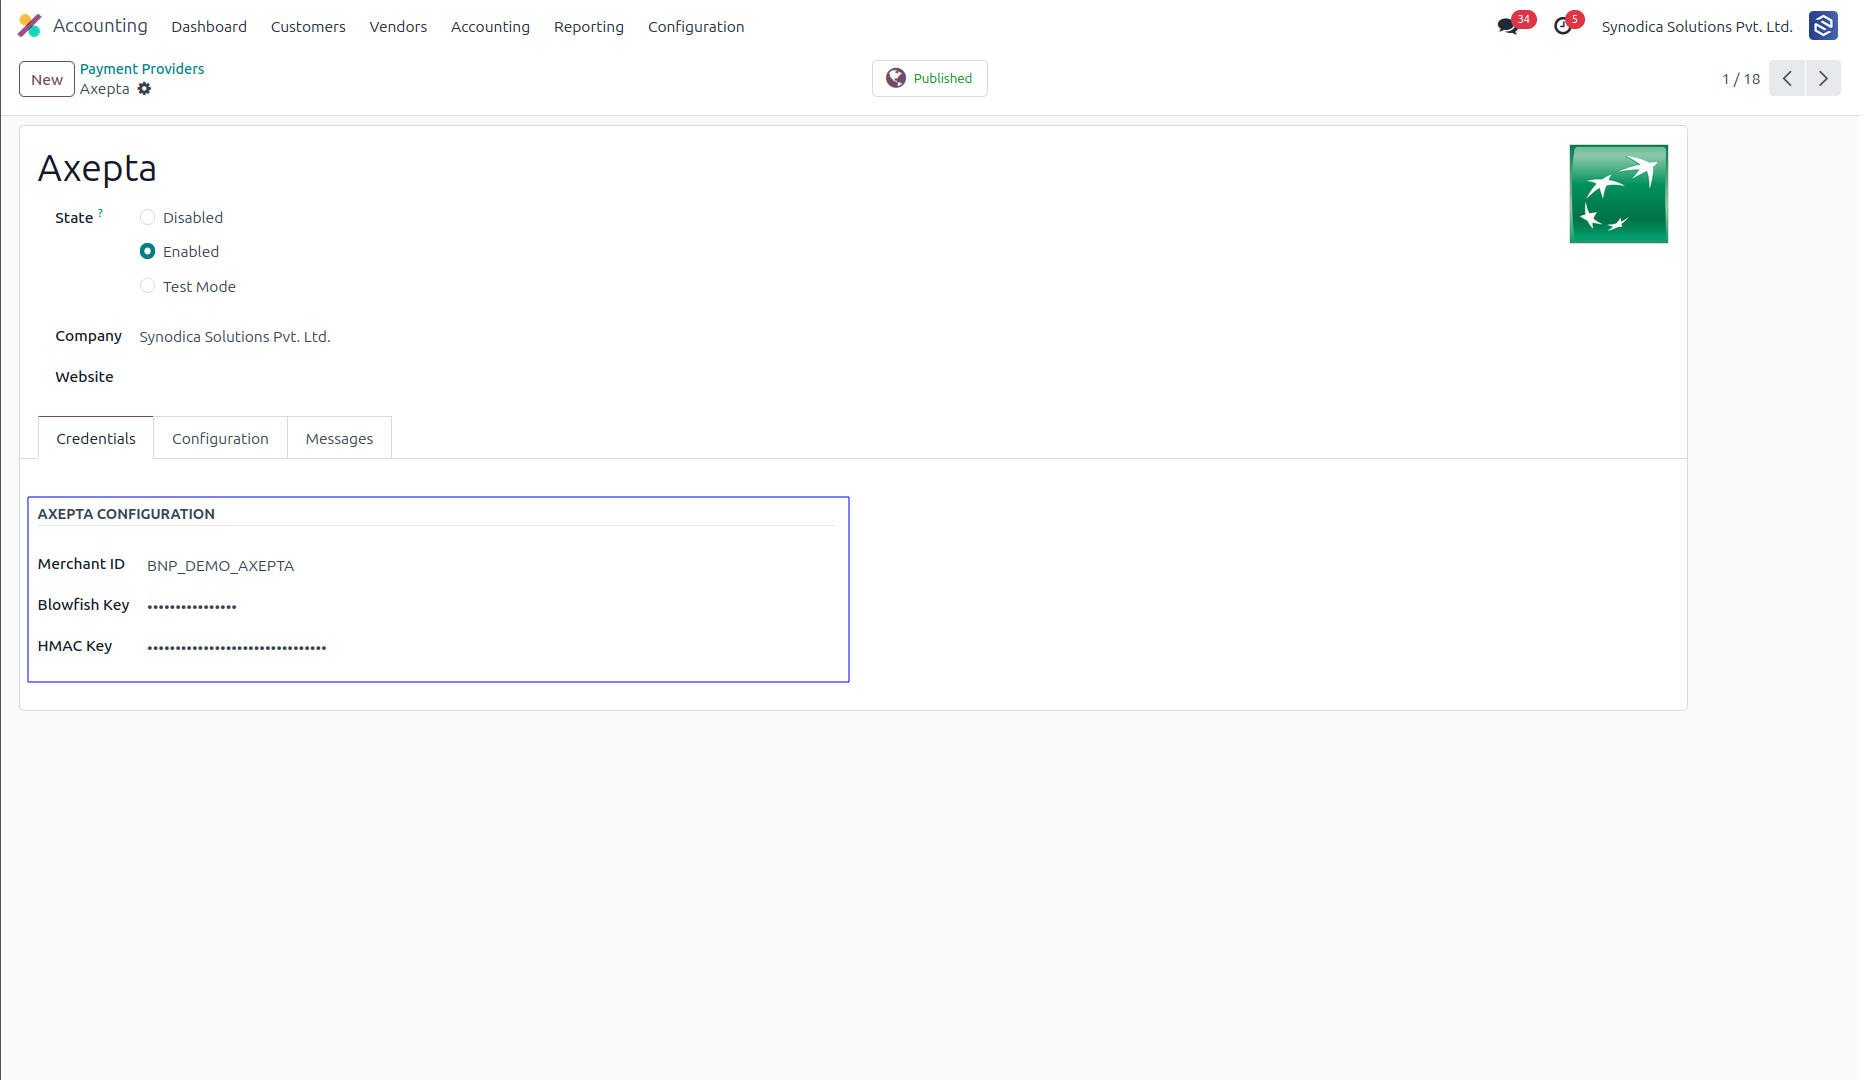1869x1080 pixels.
Task: Open the chat messages icon with 34 badge
Action: point(1508,26)
